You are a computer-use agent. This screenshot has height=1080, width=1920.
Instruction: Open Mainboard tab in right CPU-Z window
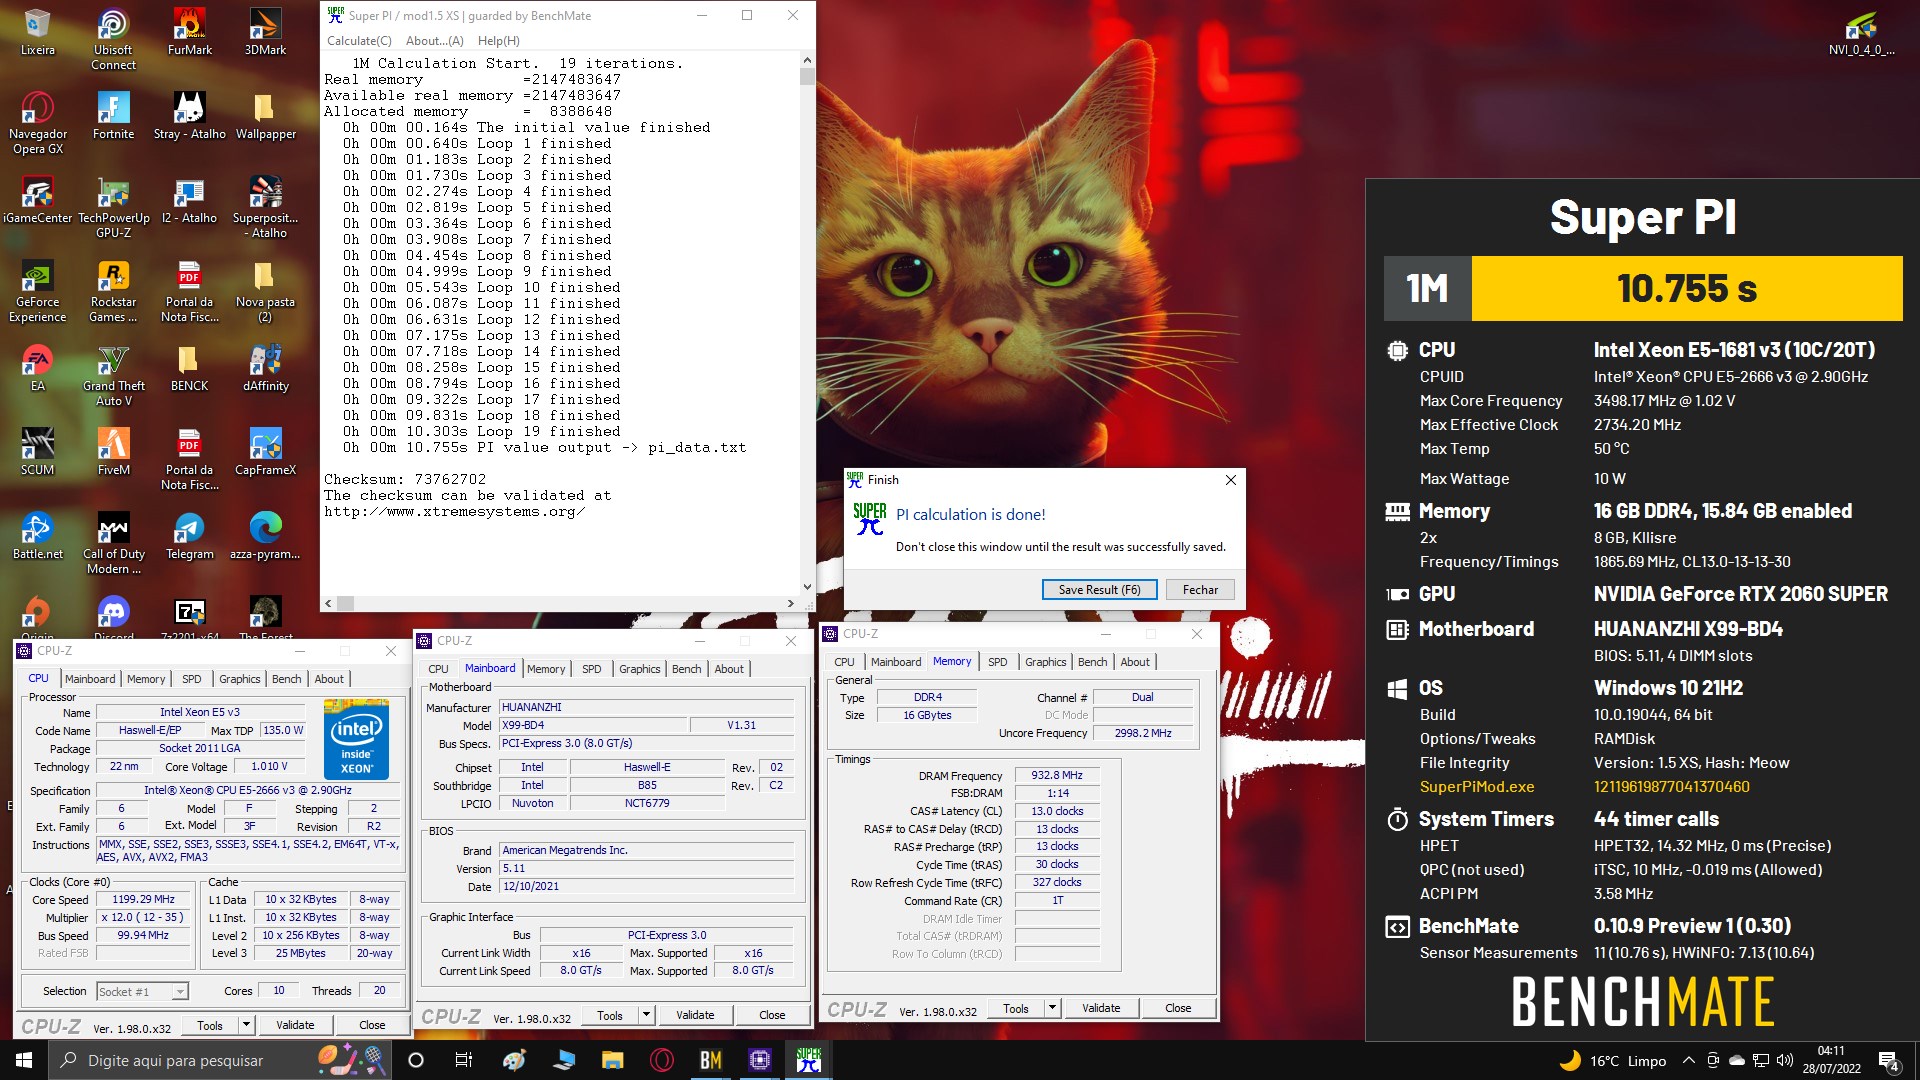pos(895,662)
